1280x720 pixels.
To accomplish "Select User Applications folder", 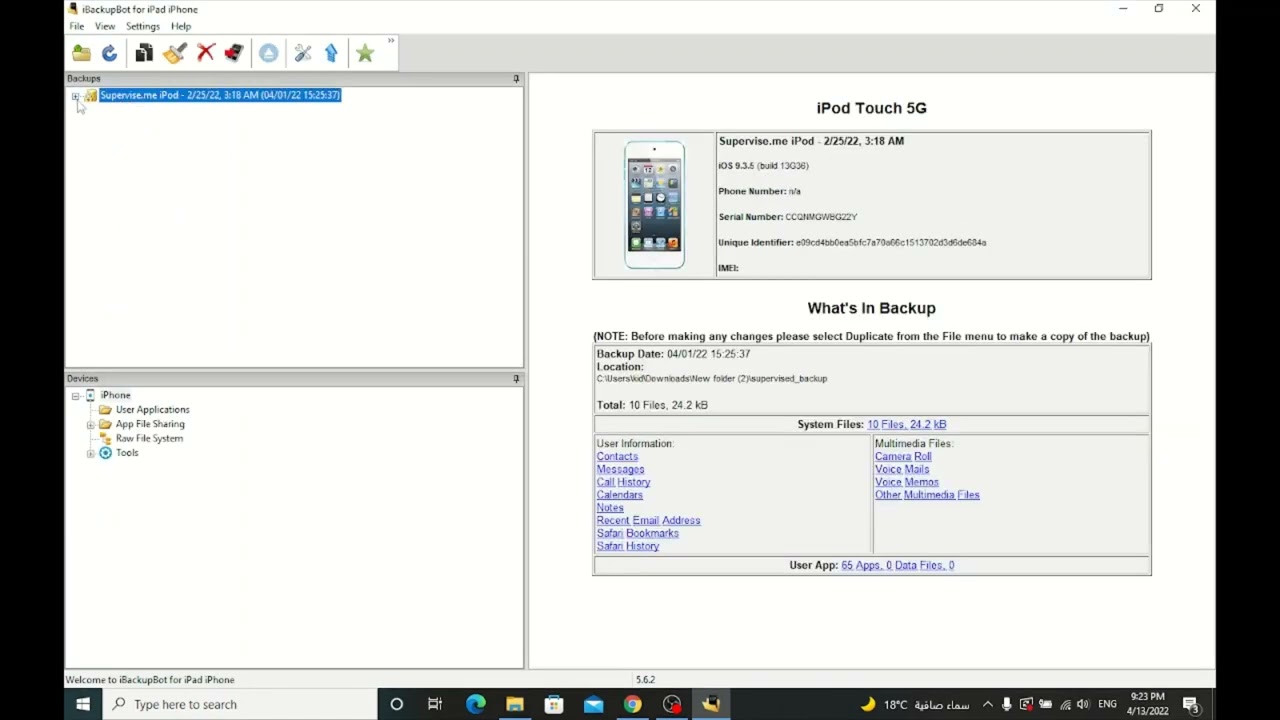I will click(152, 409).
